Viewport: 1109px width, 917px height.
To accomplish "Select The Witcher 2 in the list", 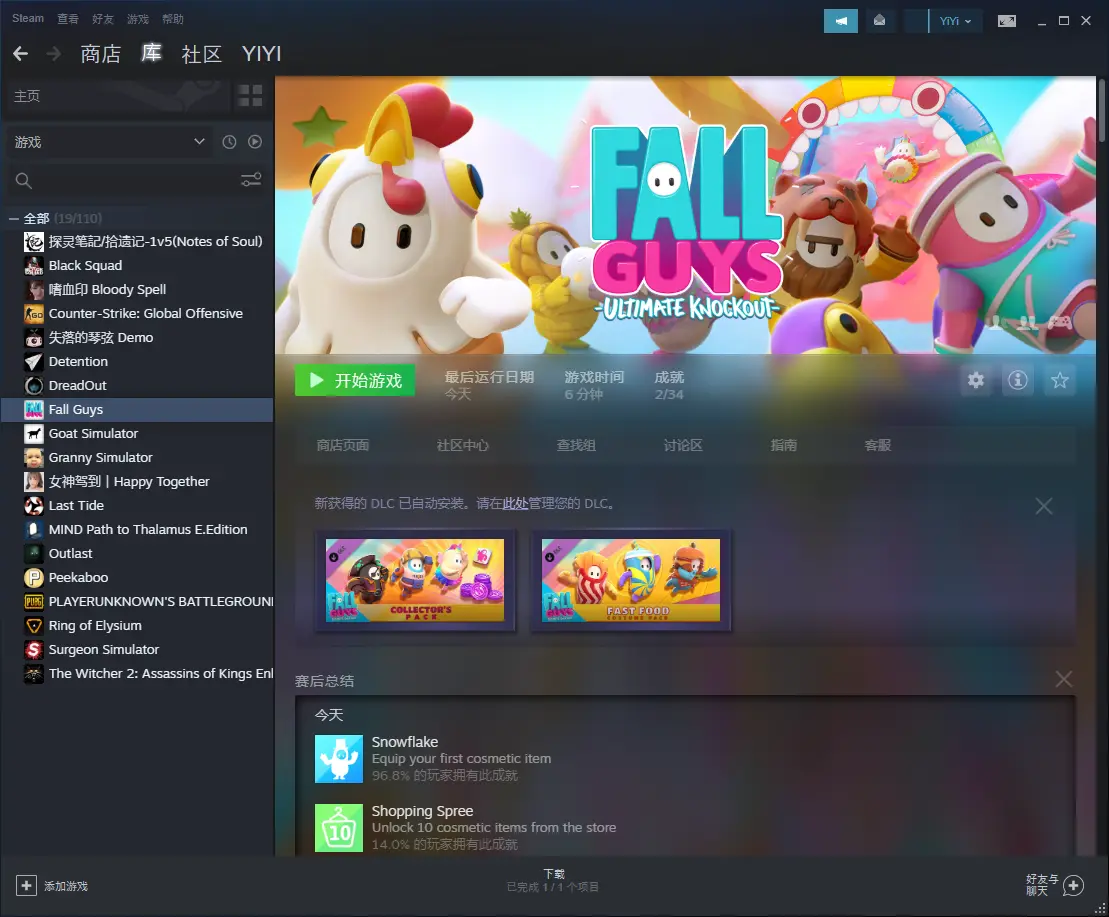I will [137, 674].
